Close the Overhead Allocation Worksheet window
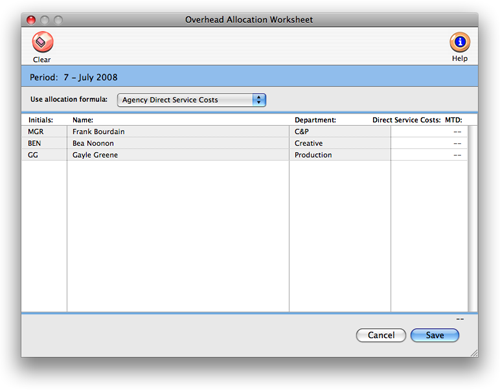Image resolution: width=500 pixels, height=390 pixels. pos(31,20)
